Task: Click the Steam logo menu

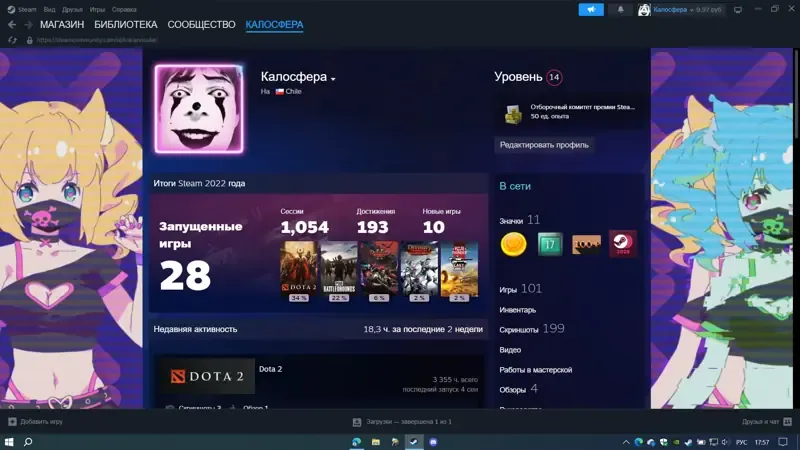Action: (x=22, y=9)
